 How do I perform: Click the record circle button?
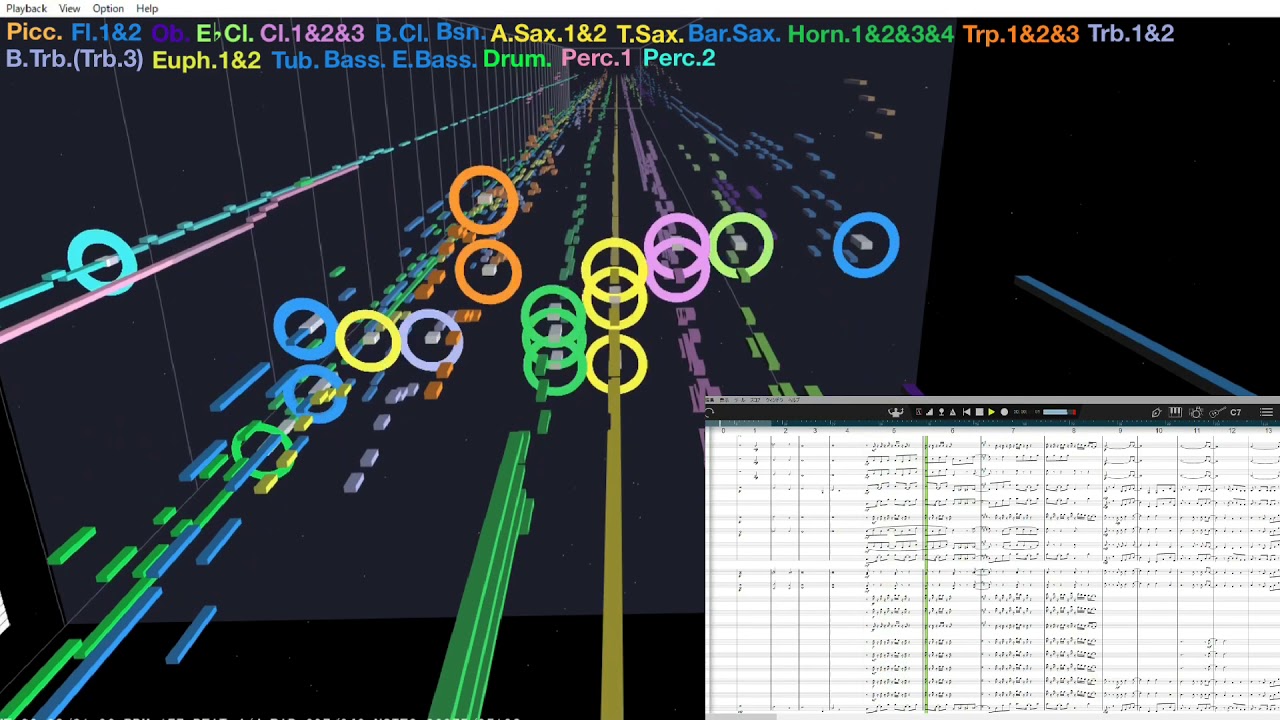(1004, 412)
